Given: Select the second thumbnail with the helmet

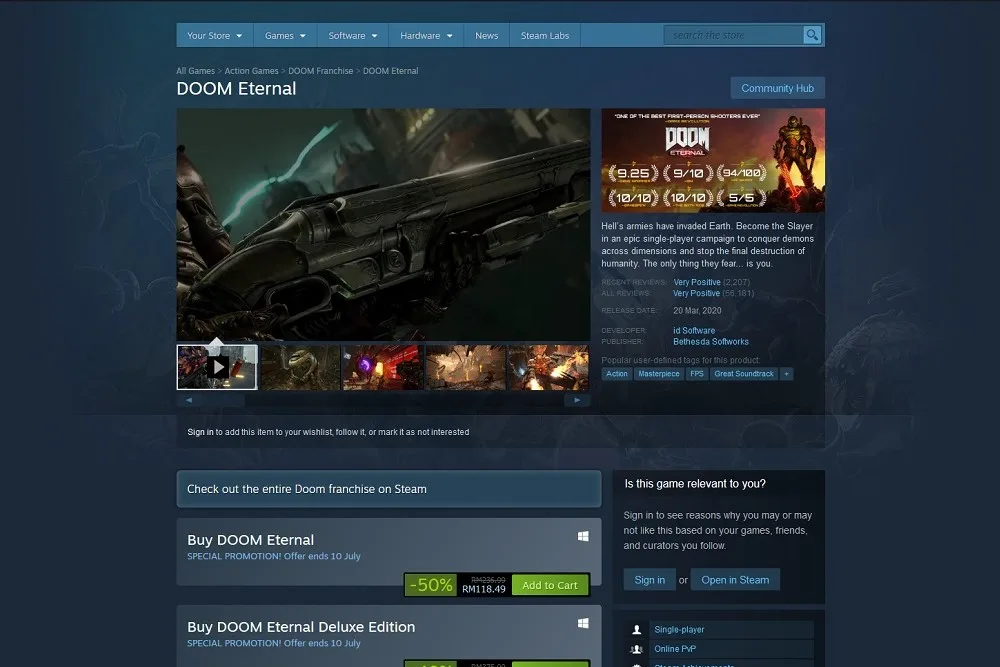Looking at the screenshot, I should [x=300, y=367].
